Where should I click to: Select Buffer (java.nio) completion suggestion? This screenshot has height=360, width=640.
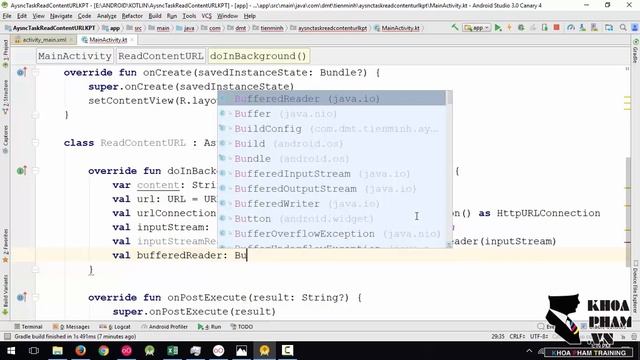coord(332,114)
